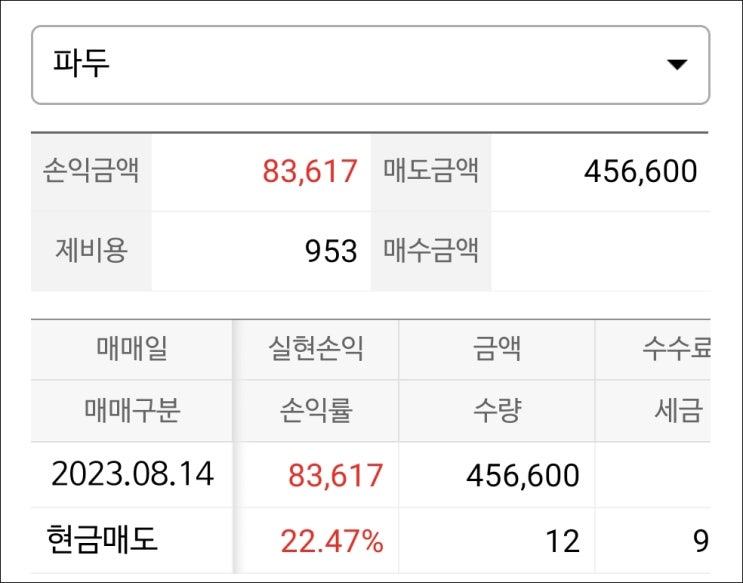743x583 pixels.
Task: Click the 매매일 column header
Action: (132, 349)
